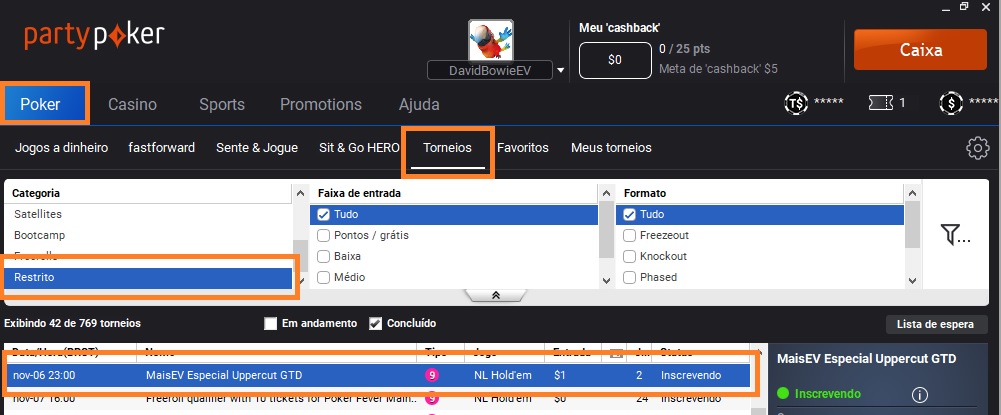Check Phased format filter
This screenshot has height=415, width=1001.
pyautogui.click(x=629, y=278)
